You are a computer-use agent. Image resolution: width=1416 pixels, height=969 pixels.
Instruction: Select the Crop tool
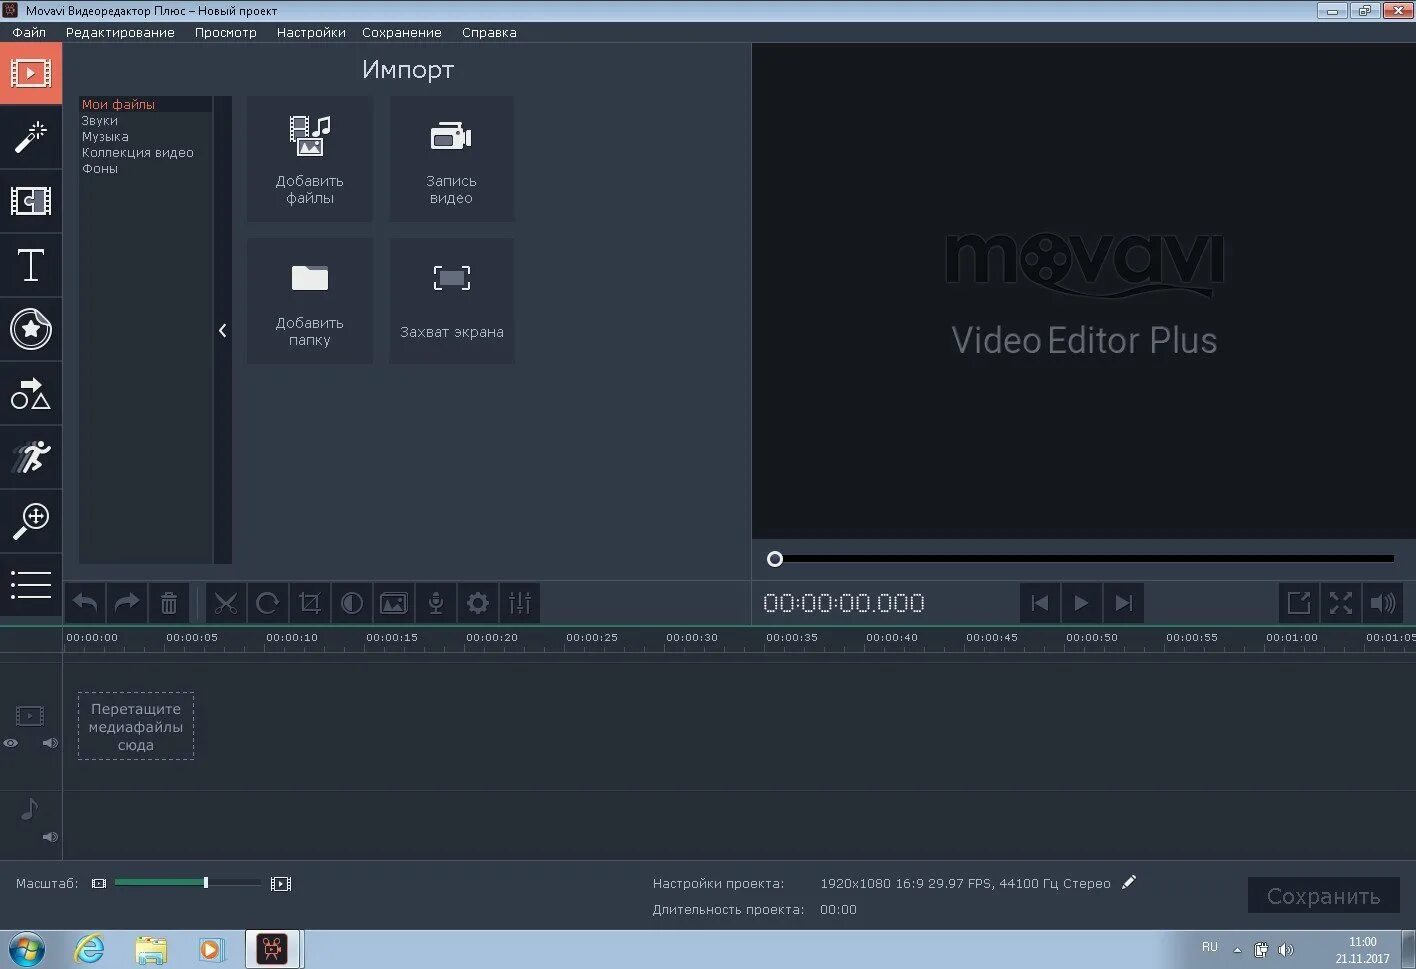310,603
